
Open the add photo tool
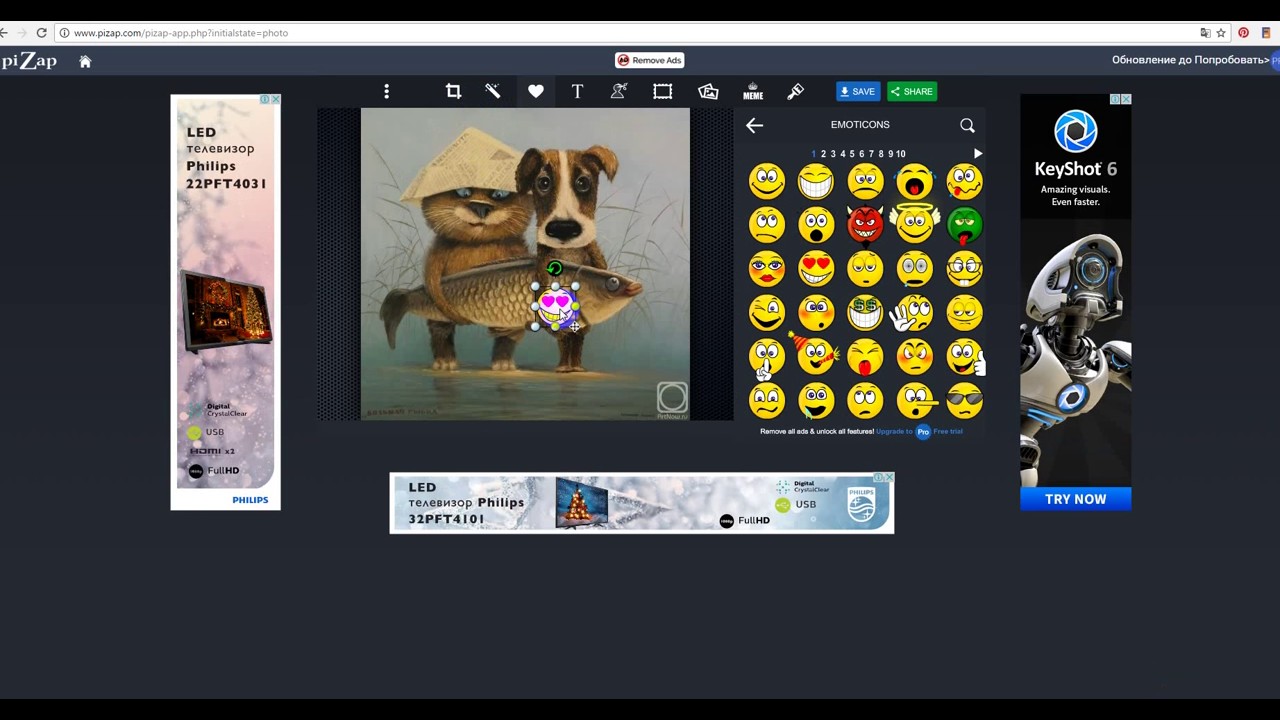(708, 91)
